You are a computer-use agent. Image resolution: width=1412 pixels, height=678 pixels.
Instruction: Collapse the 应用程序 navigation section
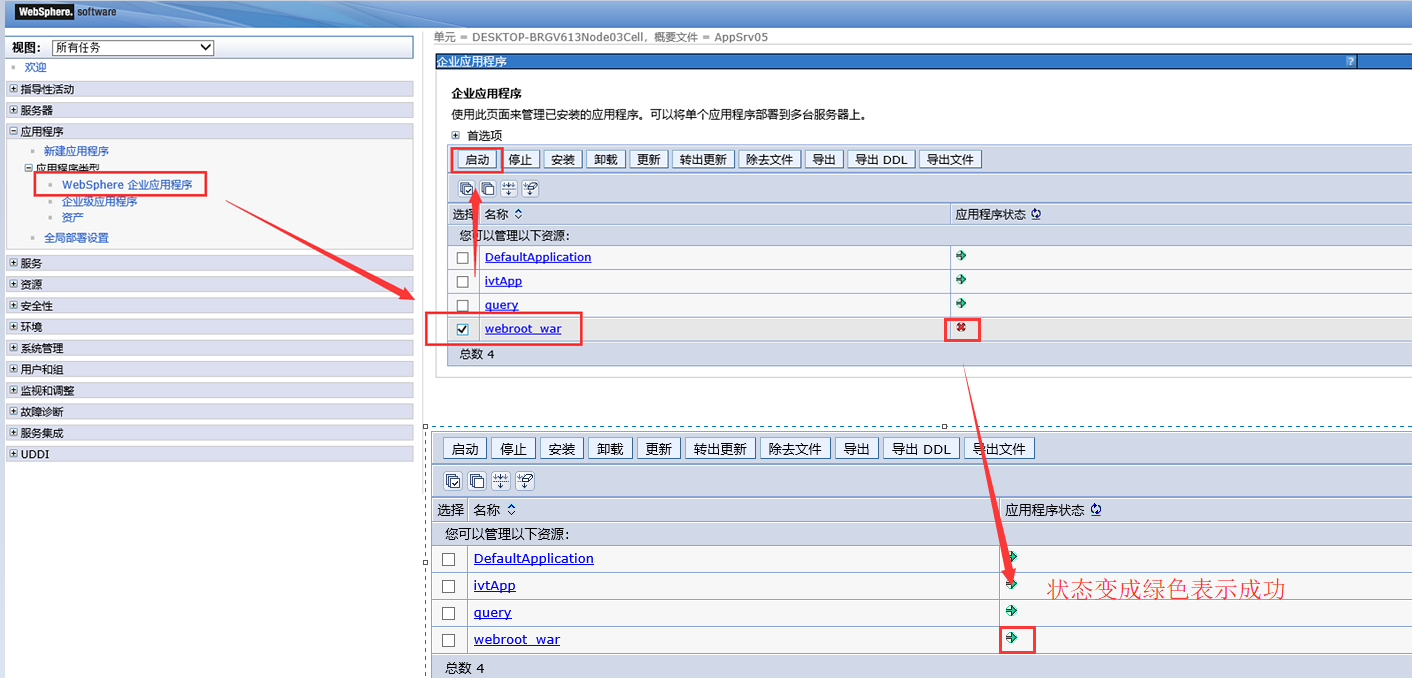14,131
